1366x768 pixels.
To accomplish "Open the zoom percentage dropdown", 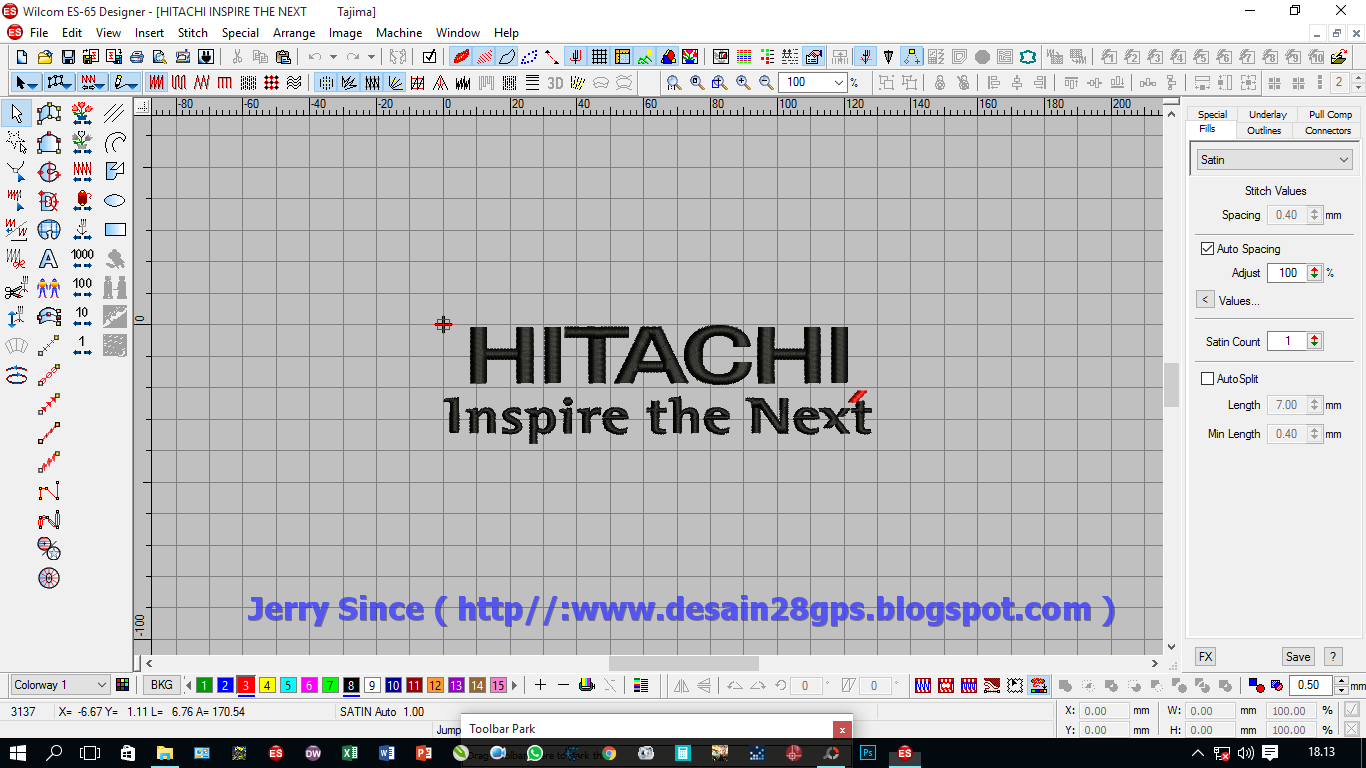I will click(x=838, y=82).
